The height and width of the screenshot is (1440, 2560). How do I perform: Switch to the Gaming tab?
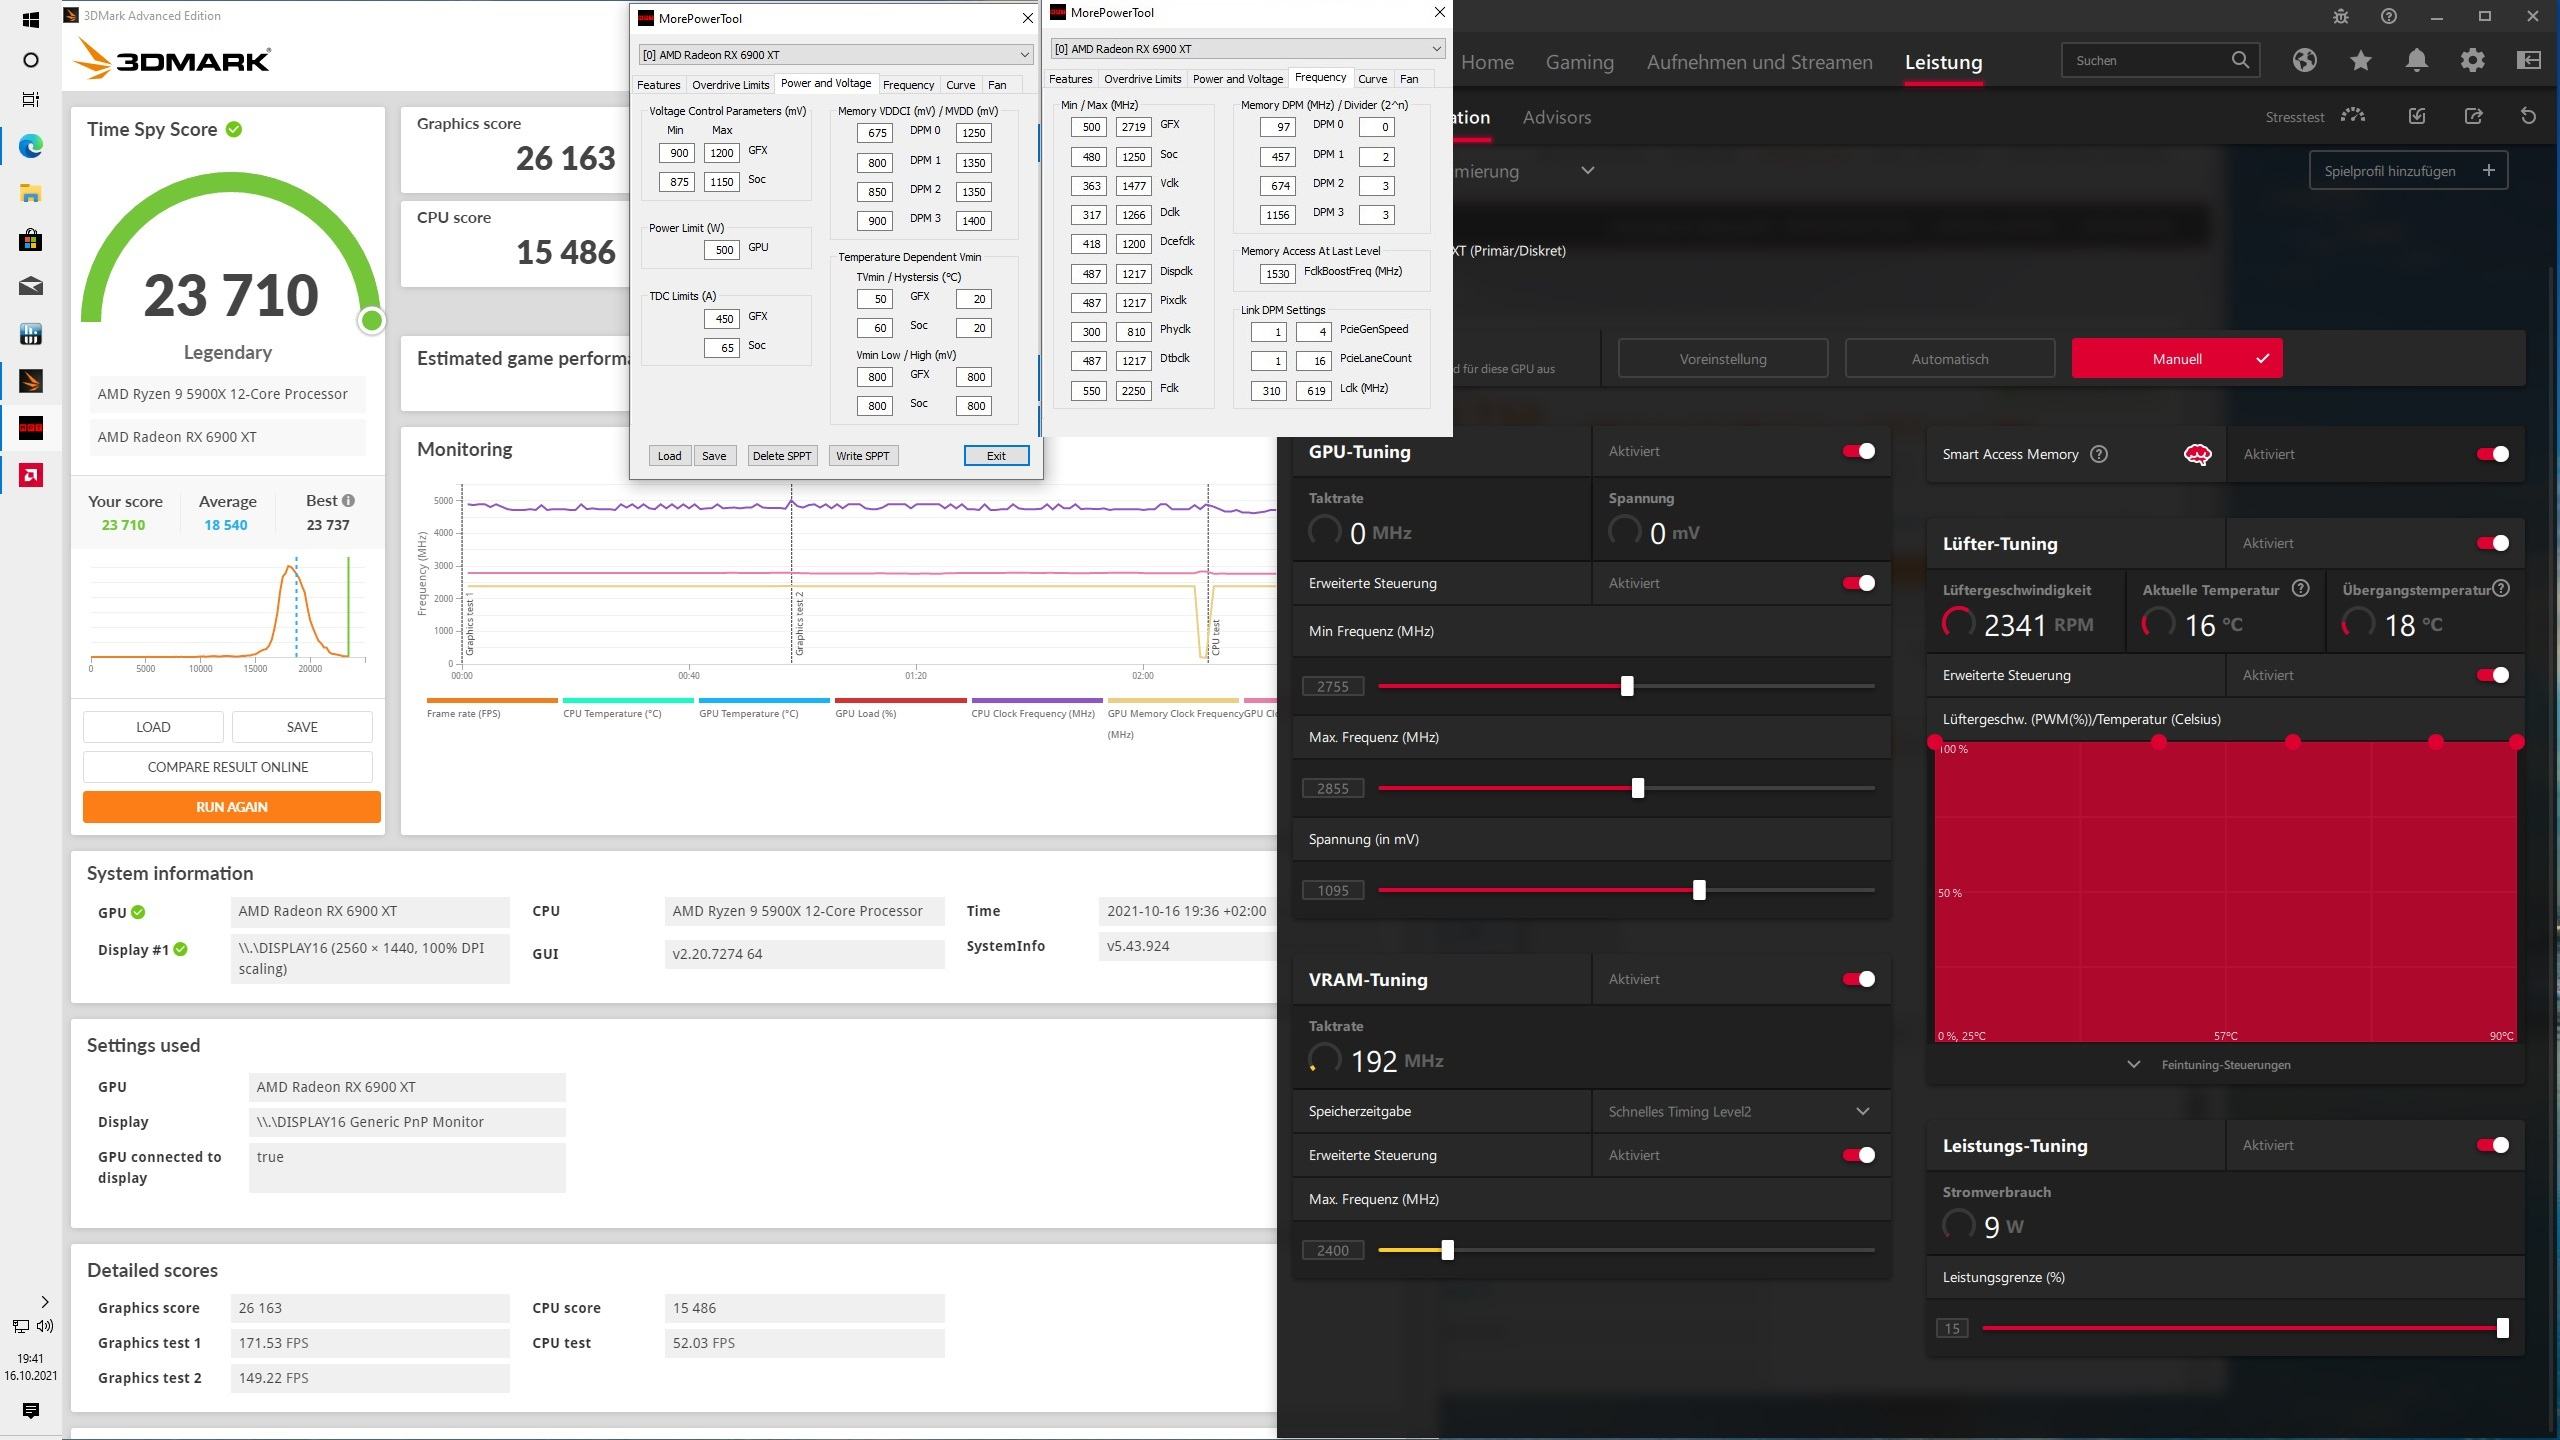tap(1579, 62)
